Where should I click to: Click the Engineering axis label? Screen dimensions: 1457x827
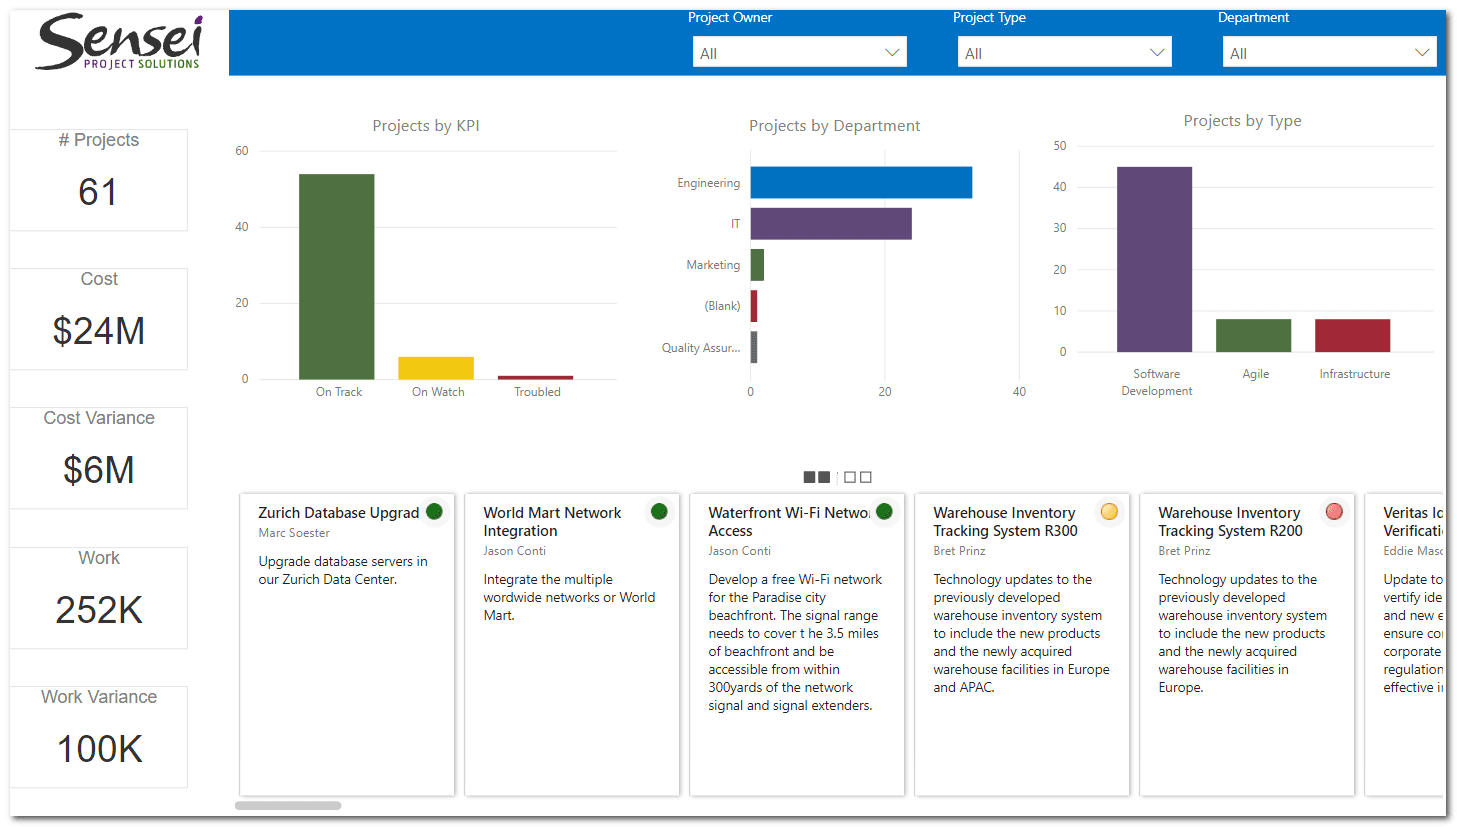click(x=708, y=183)
